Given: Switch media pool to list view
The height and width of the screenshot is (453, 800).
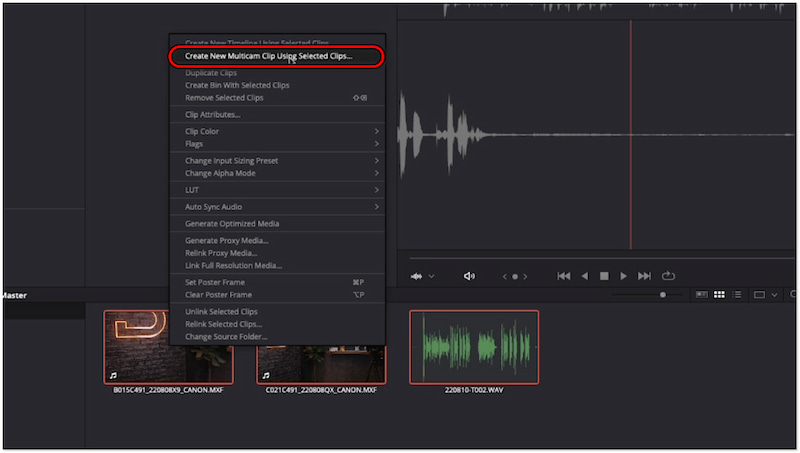Looking at the screenshot, I should pyautogui.click(x=737, y=295).
